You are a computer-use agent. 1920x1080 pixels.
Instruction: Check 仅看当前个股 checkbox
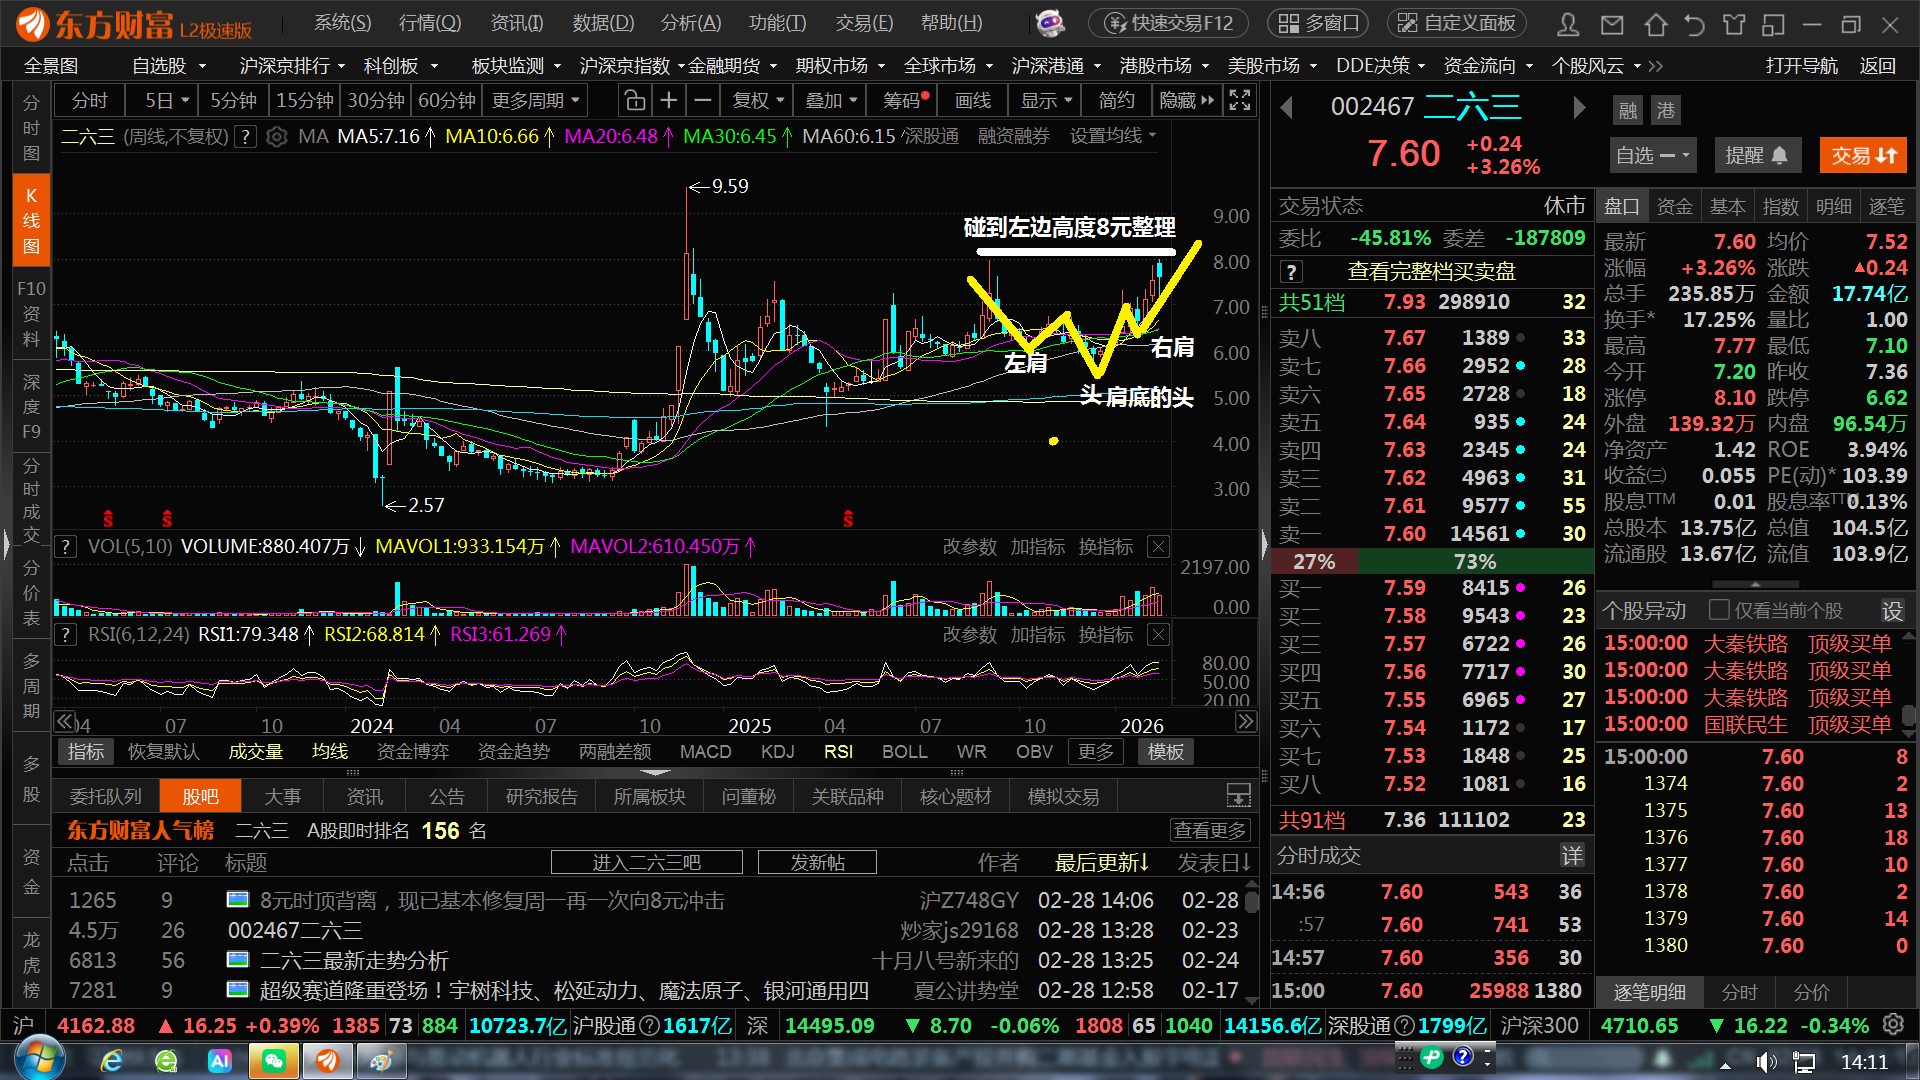[1719, 610]
